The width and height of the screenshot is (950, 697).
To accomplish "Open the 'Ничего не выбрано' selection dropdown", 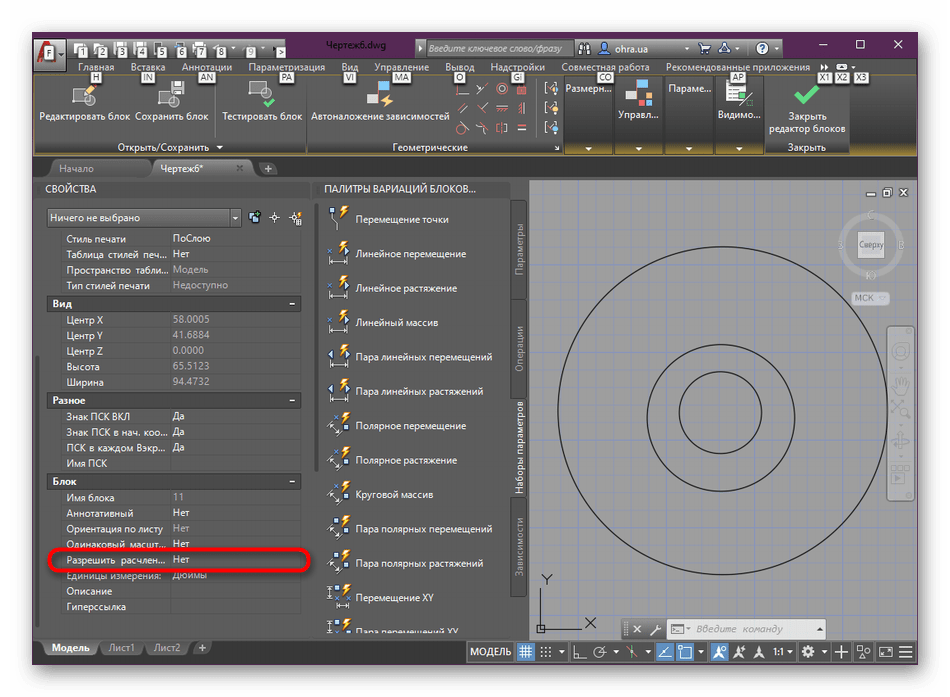I will pyautogui.click(x=235, y=218).
